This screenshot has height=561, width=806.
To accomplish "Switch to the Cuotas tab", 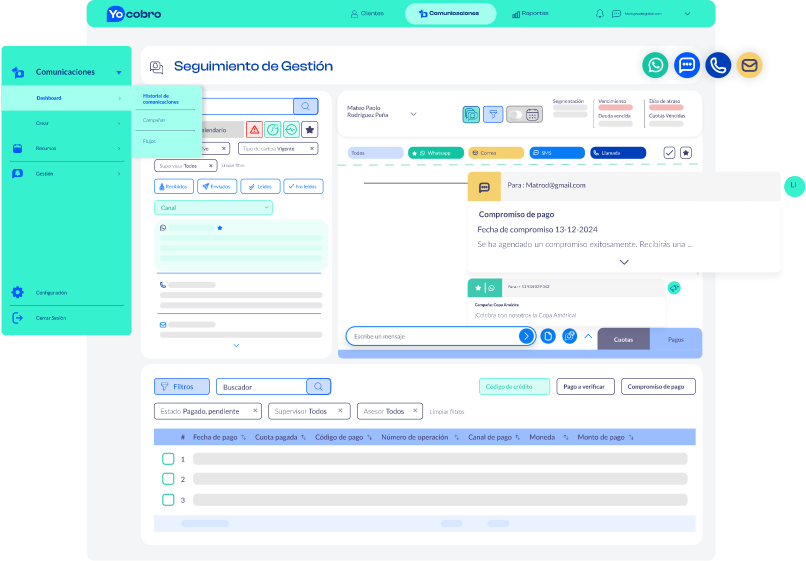I will tap(624, 339).
